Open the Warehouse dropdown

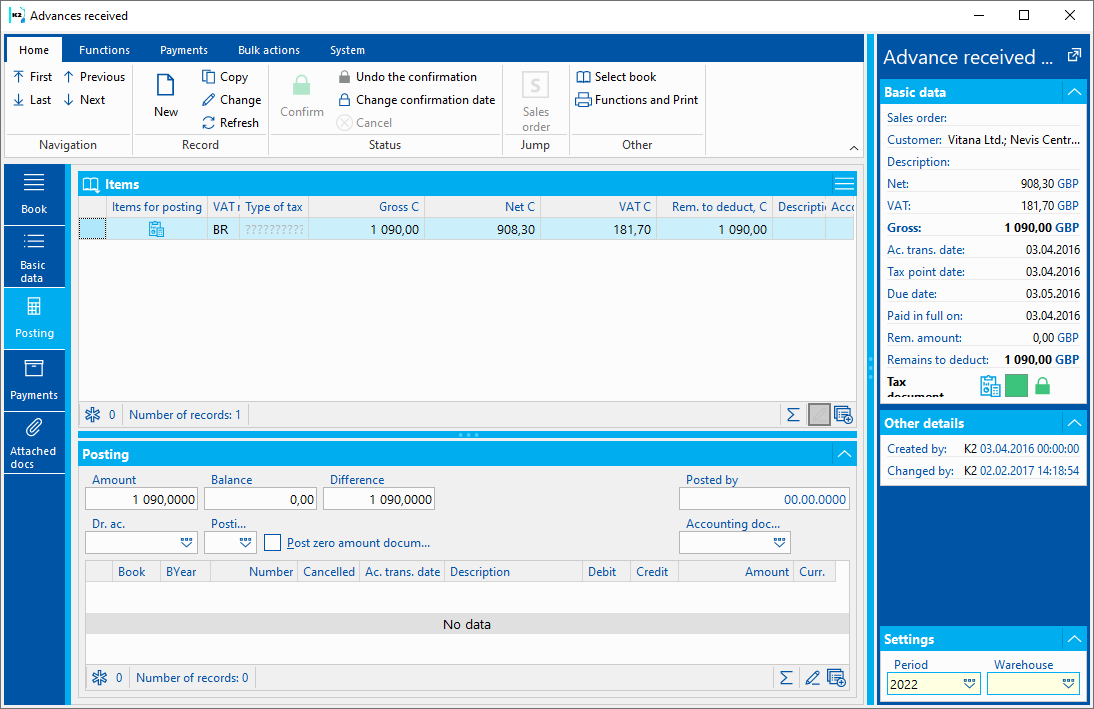pos(1068,684)
